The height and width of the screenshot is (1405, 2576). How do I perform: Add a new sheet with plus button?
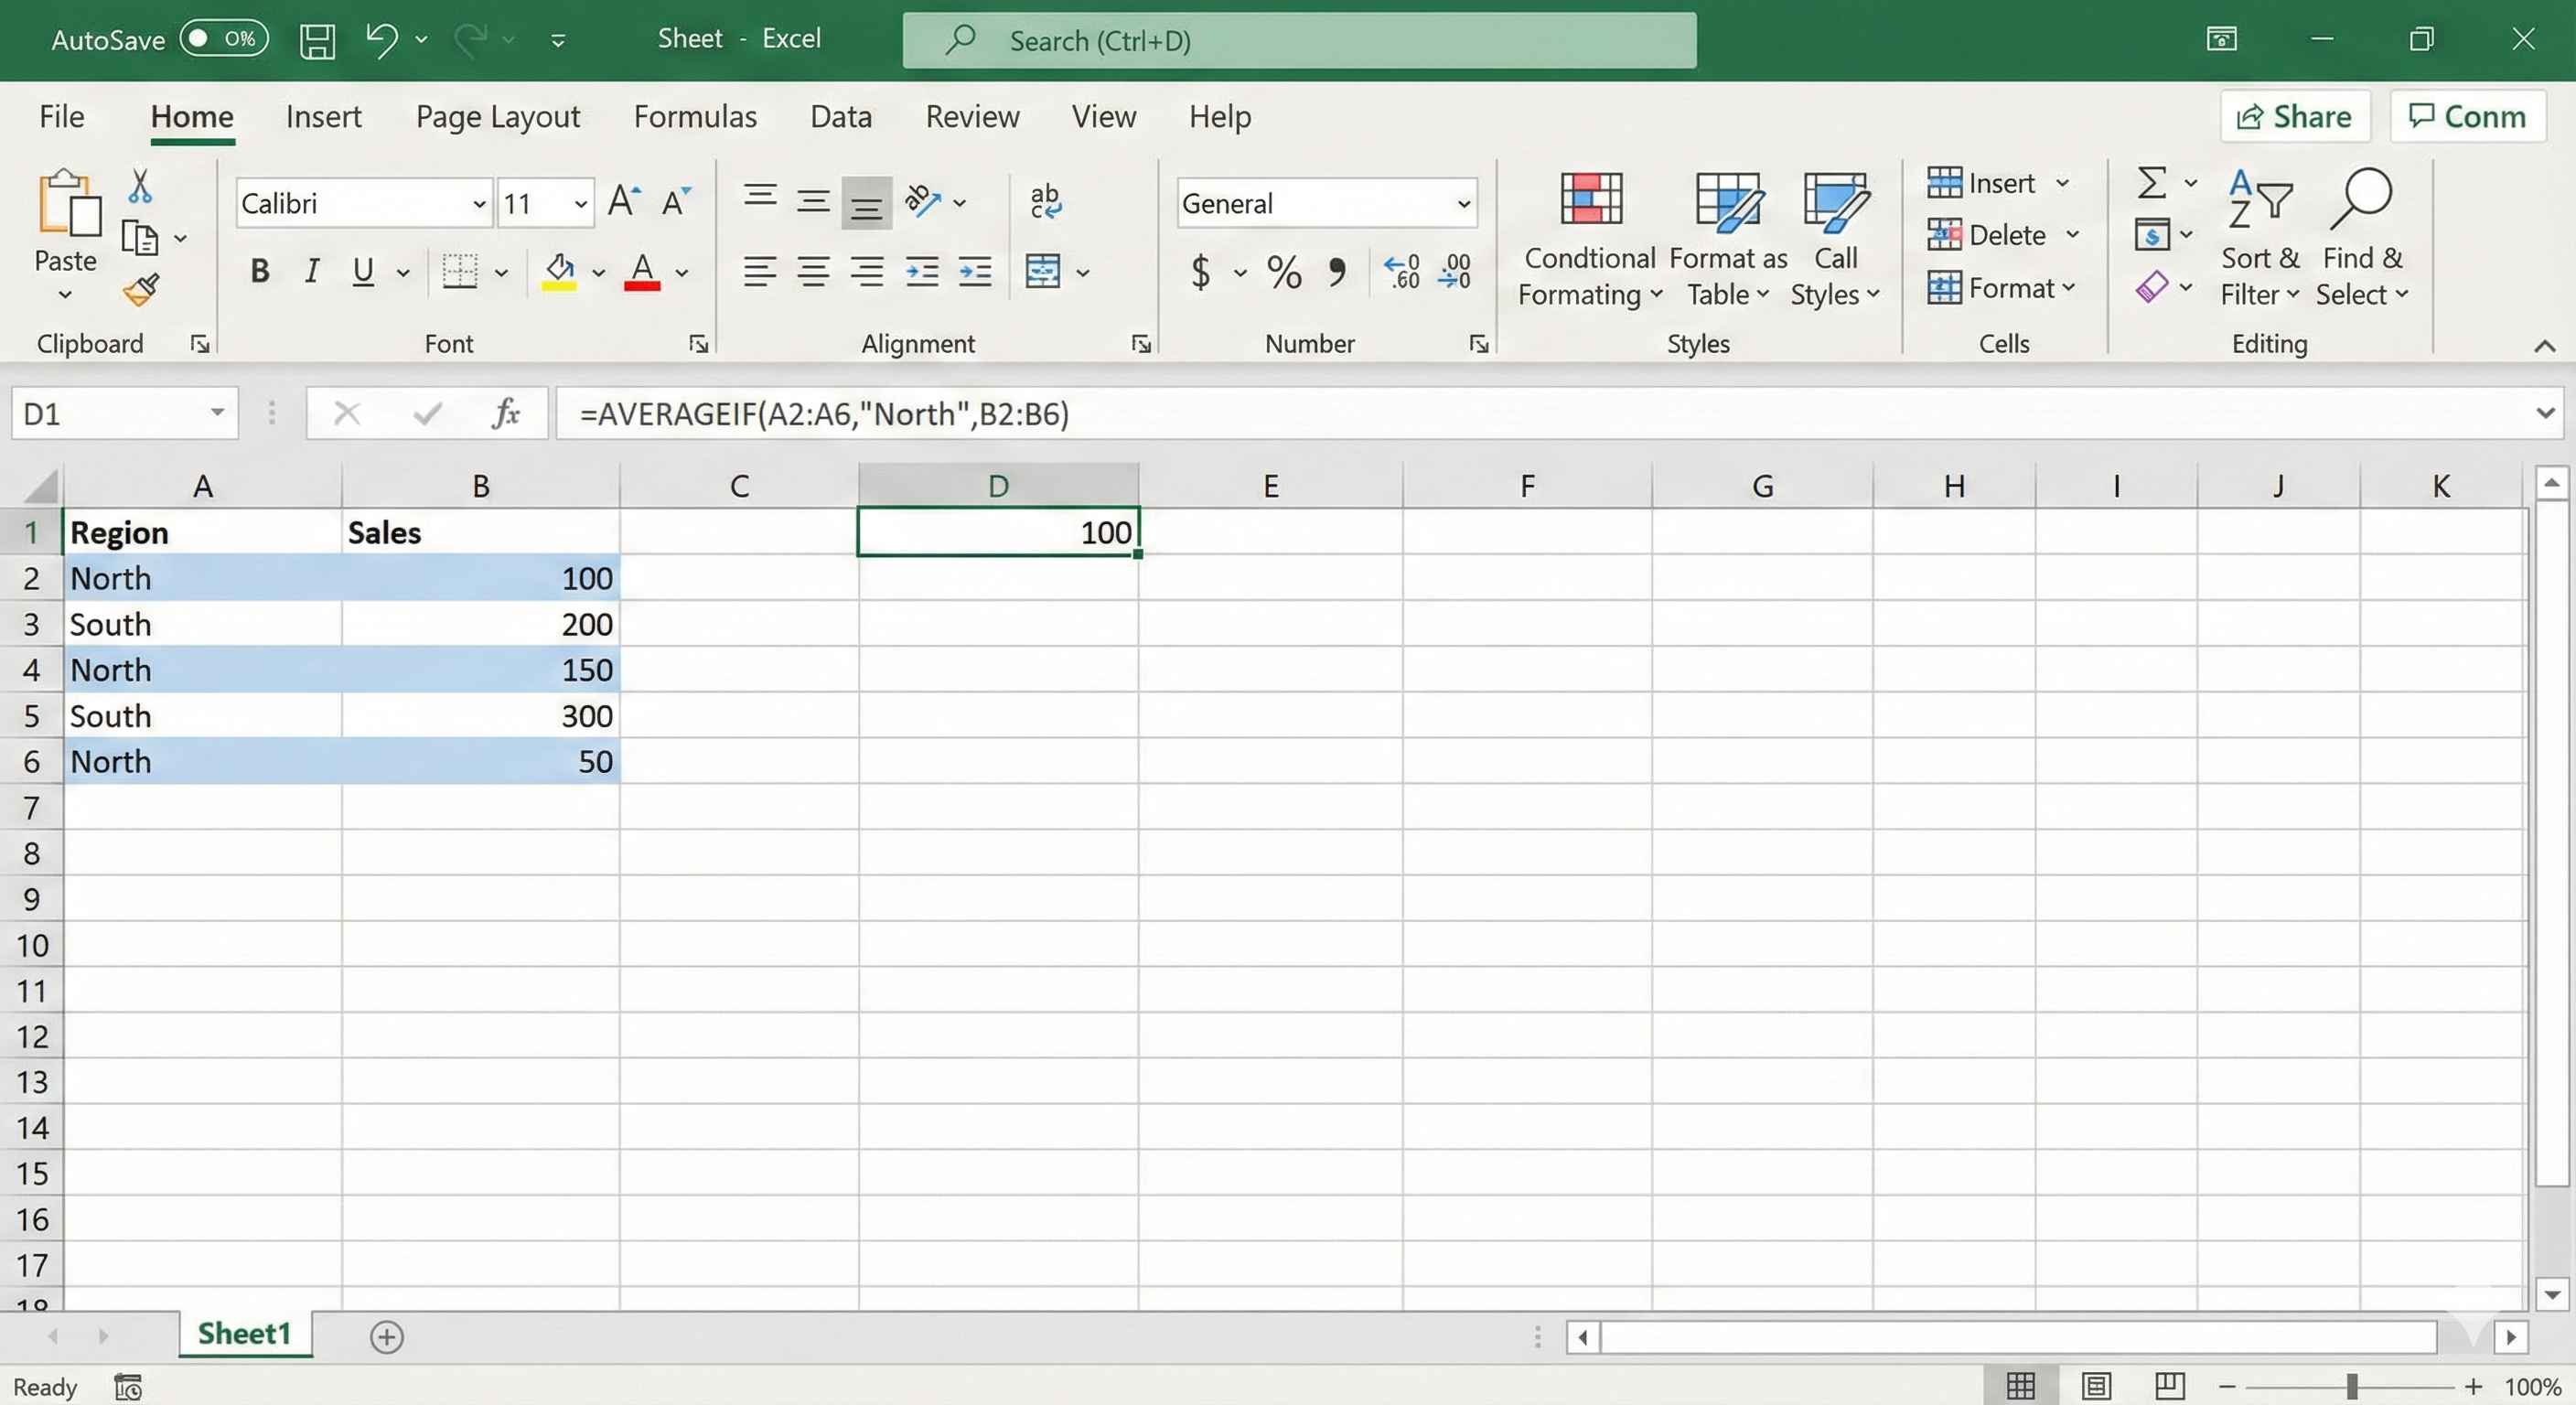386,1336
